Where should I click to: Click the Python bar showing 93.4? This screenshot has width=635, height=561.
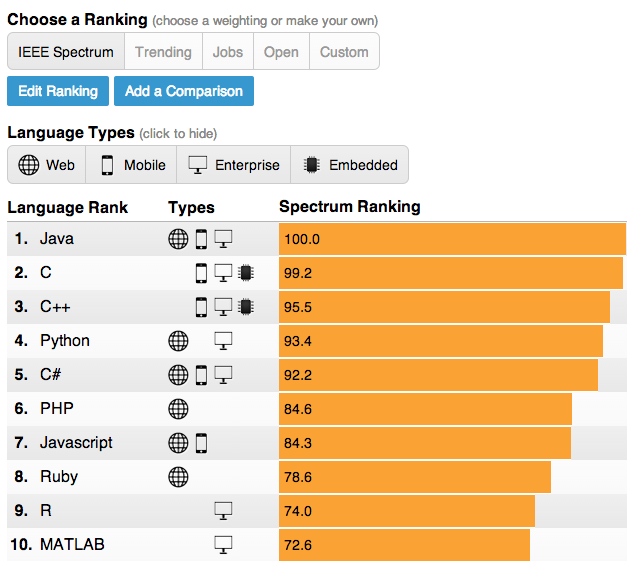coord(441,341)
